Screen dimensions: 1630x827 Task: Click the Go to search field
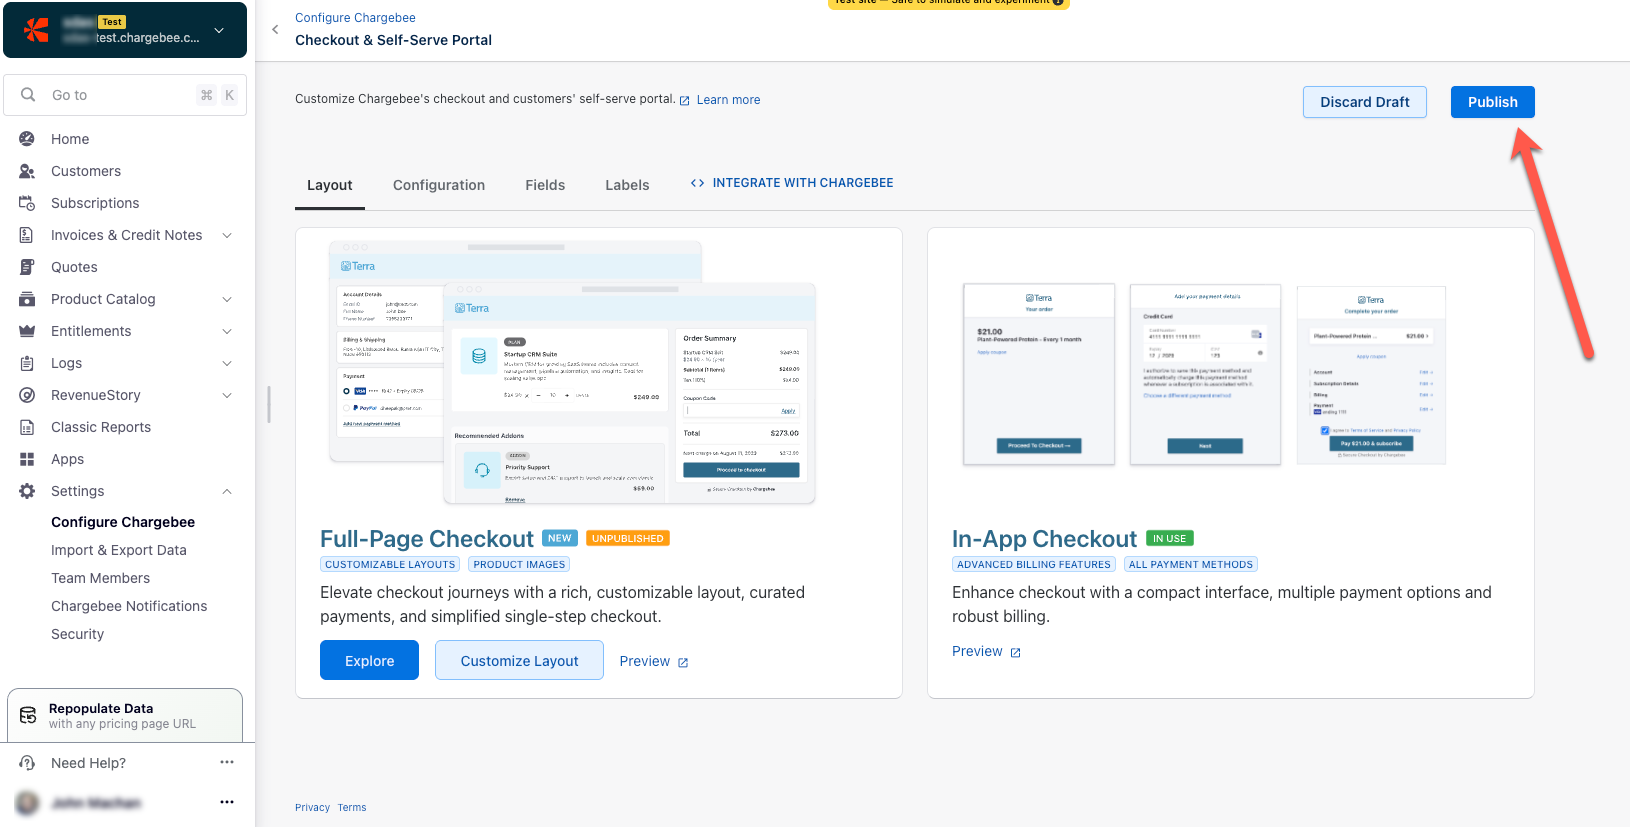click(x=125, y=95)
